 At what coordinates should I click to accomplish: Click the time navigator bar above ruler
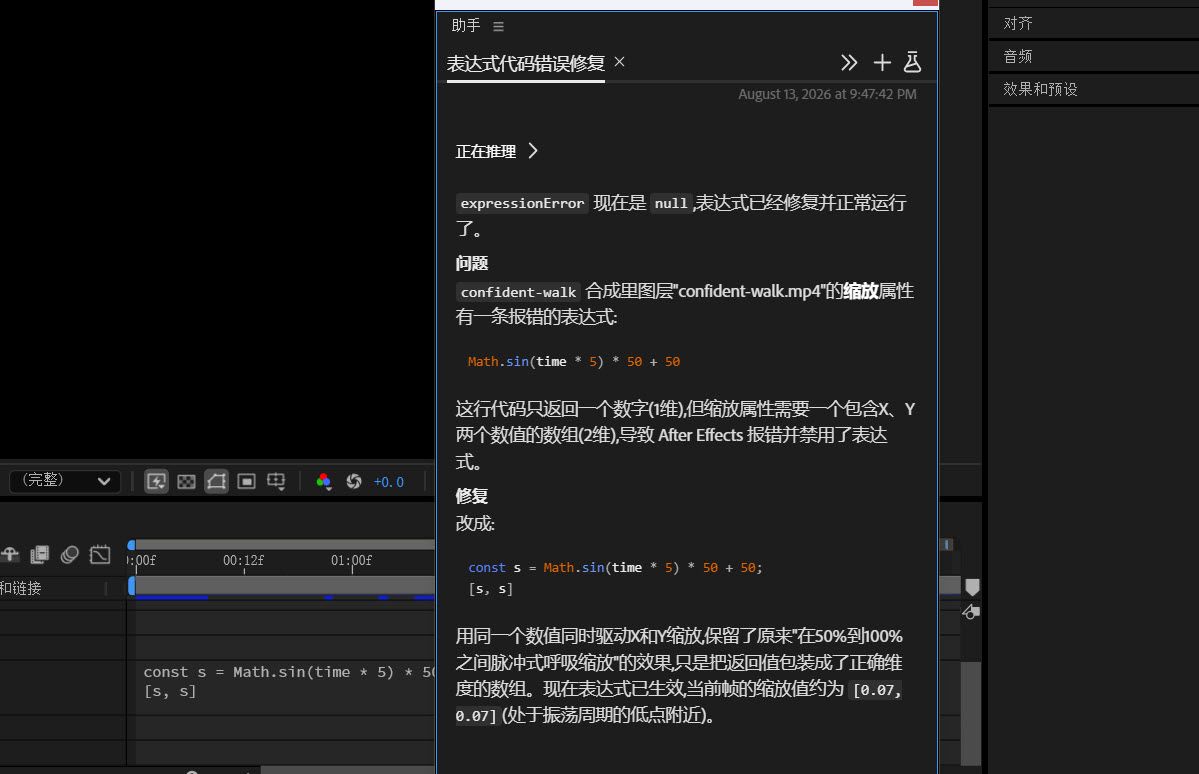pyautogui.click(x=284, y=545)
